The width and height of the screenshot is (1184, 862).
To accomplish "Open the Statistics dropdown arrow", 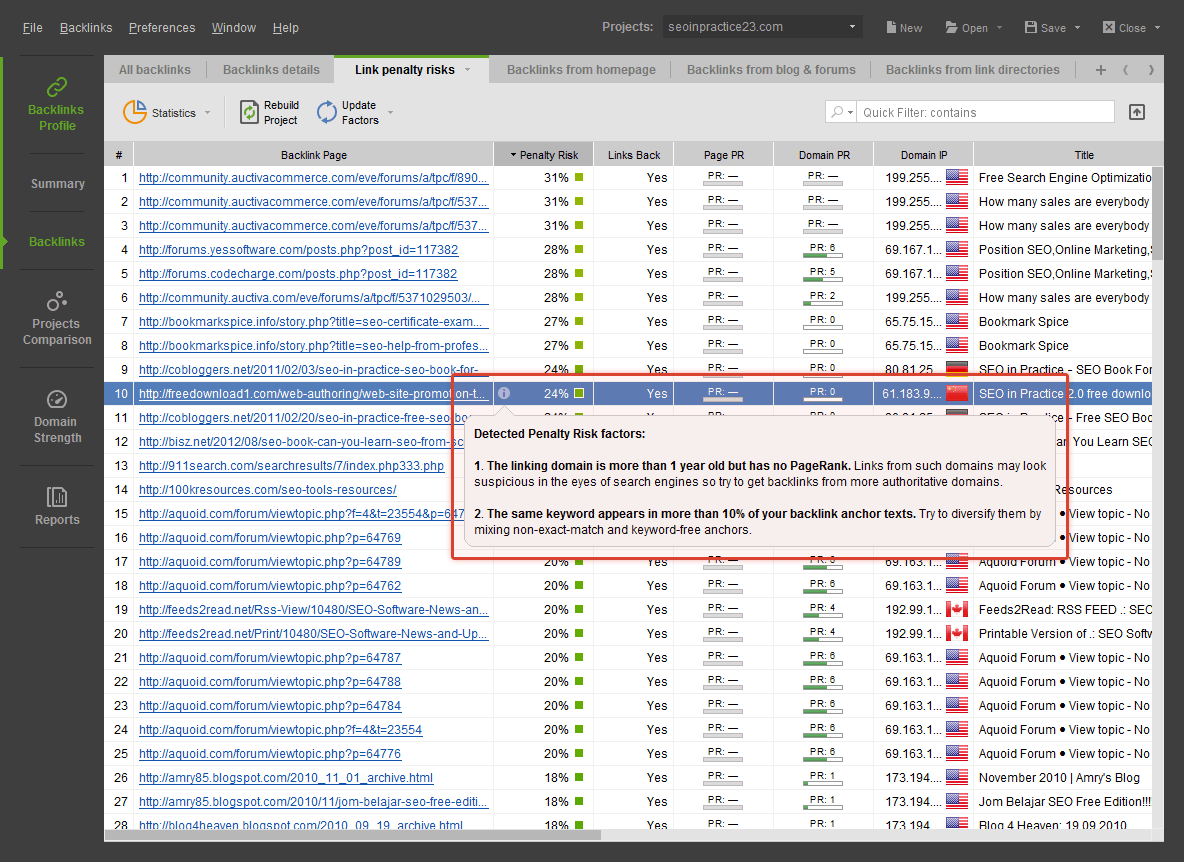I will (207, 113).
